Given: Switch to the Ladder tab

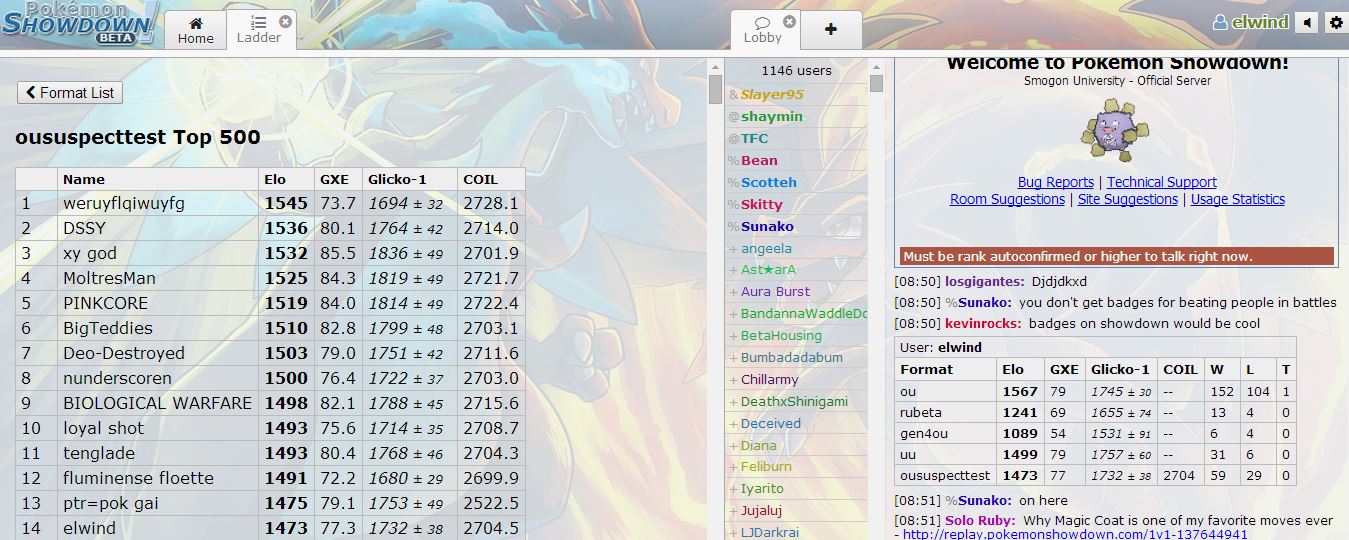Looking at the screenshot, I should [x=259, y=30].
